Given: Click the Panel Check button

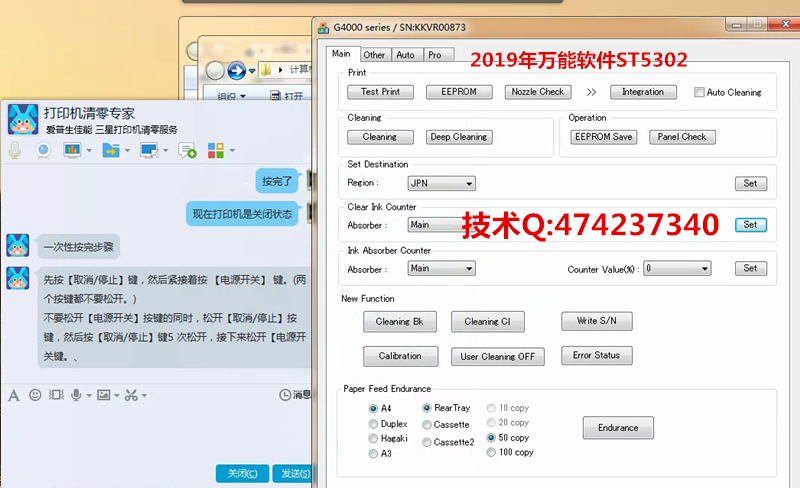Looking at the screenshot, I should tap(682, 137).
